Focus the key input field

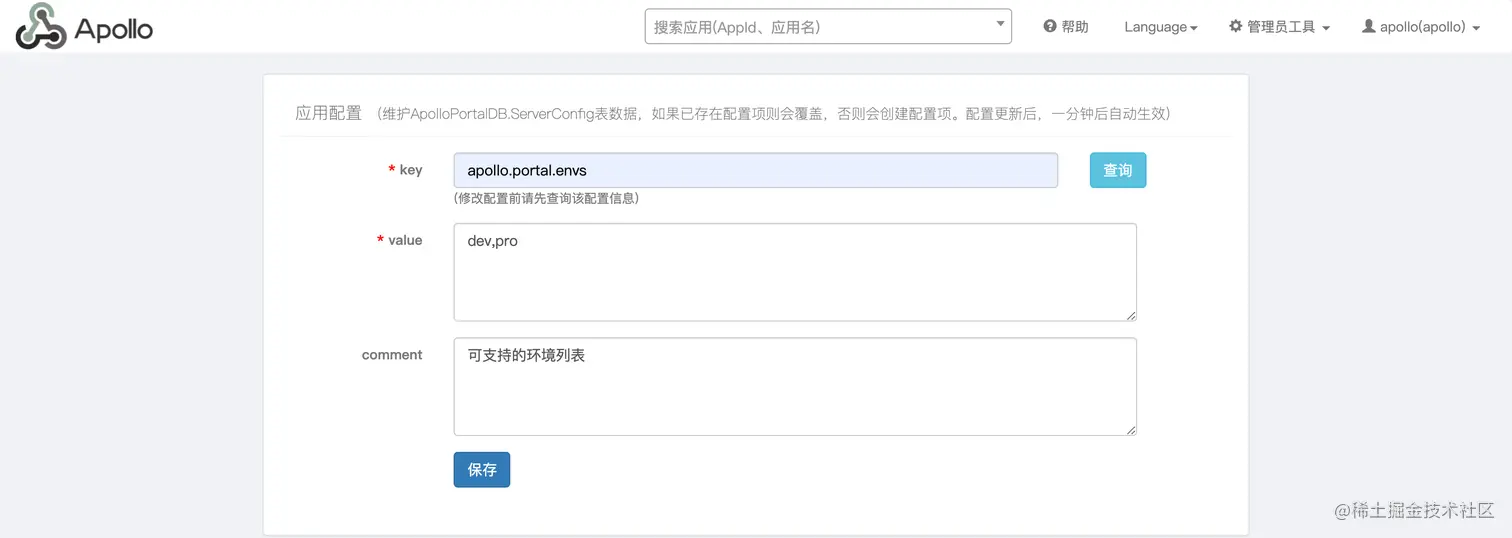tap(756, 170)
